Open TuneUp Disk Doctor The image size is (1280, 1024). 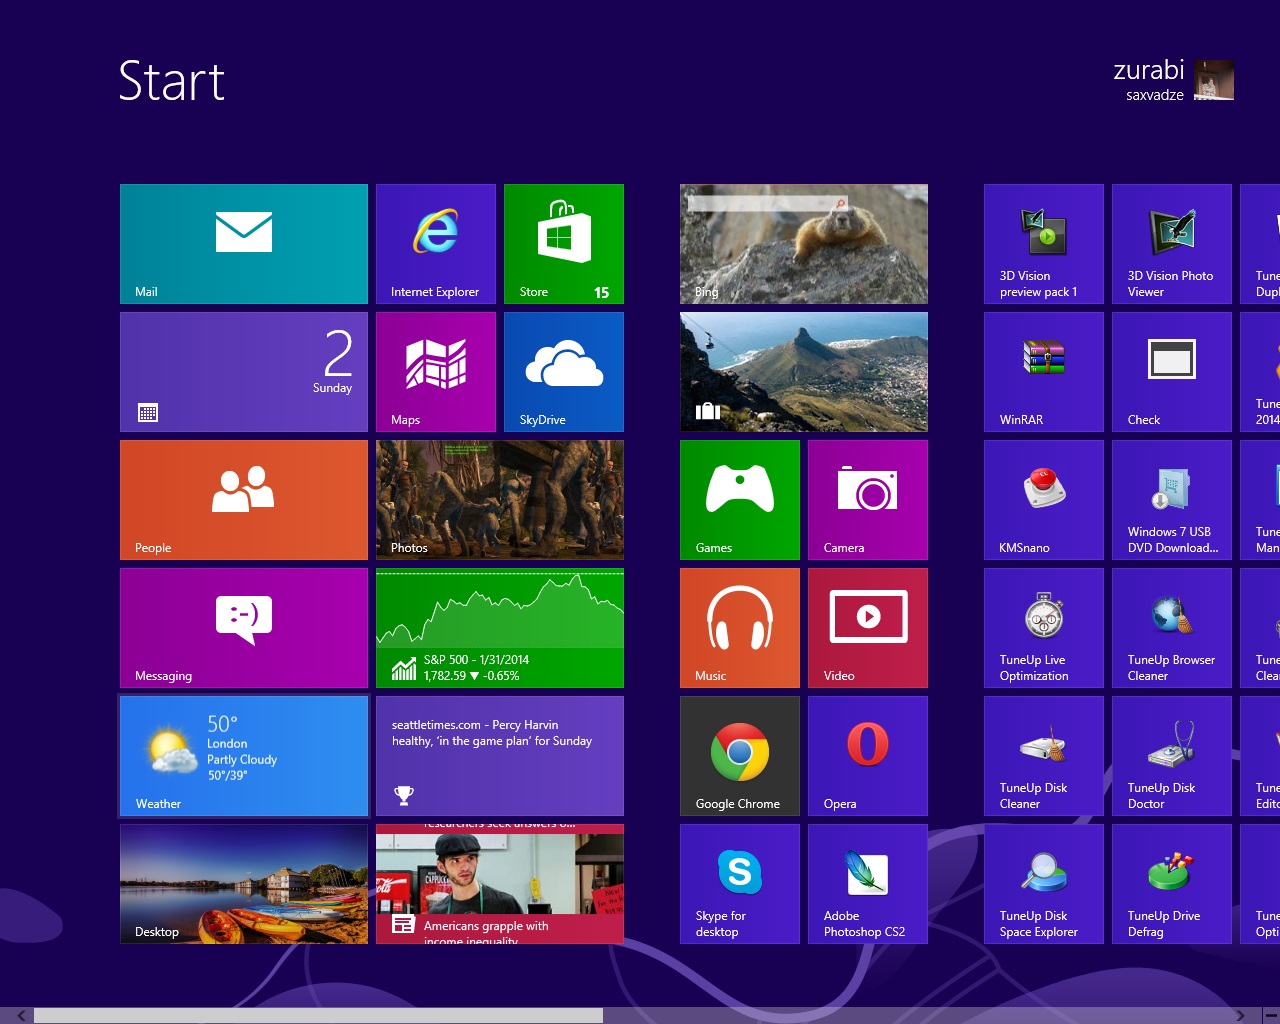pos(1172,756)
